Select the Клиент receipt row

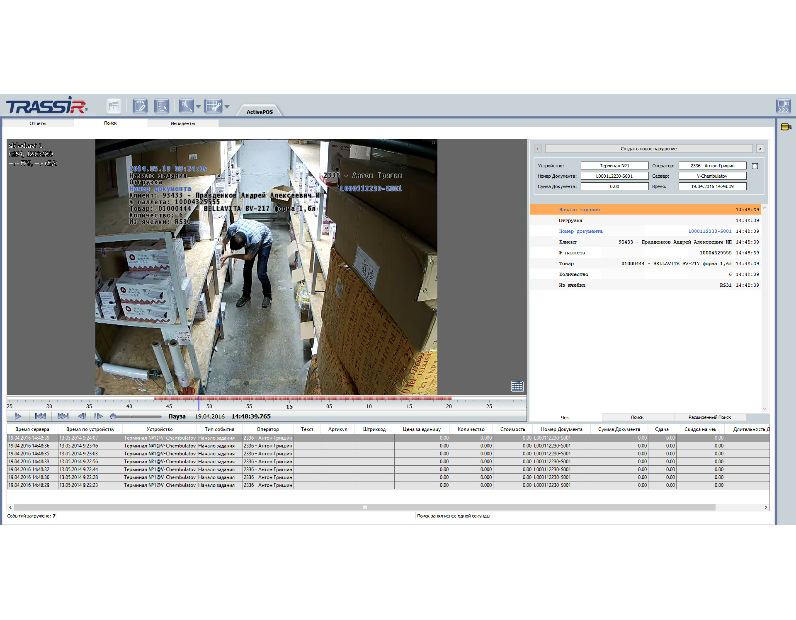pyautogui.click(x=645, y=242)
